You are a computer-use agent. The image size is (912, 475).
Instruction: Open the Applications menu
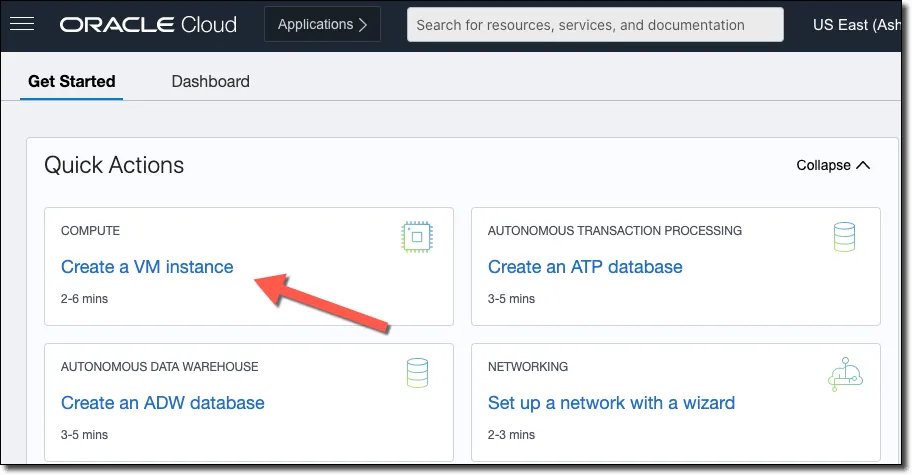pos(322,24)
